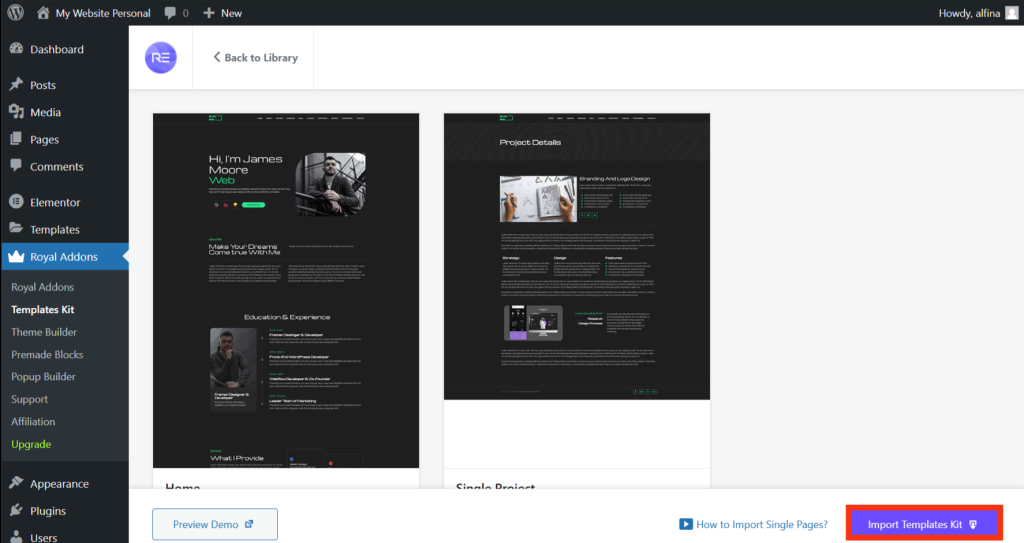Viewport: 1024px width, 543px height.
Task: Open Elementor menu item
Action: (x=55, y=202)
